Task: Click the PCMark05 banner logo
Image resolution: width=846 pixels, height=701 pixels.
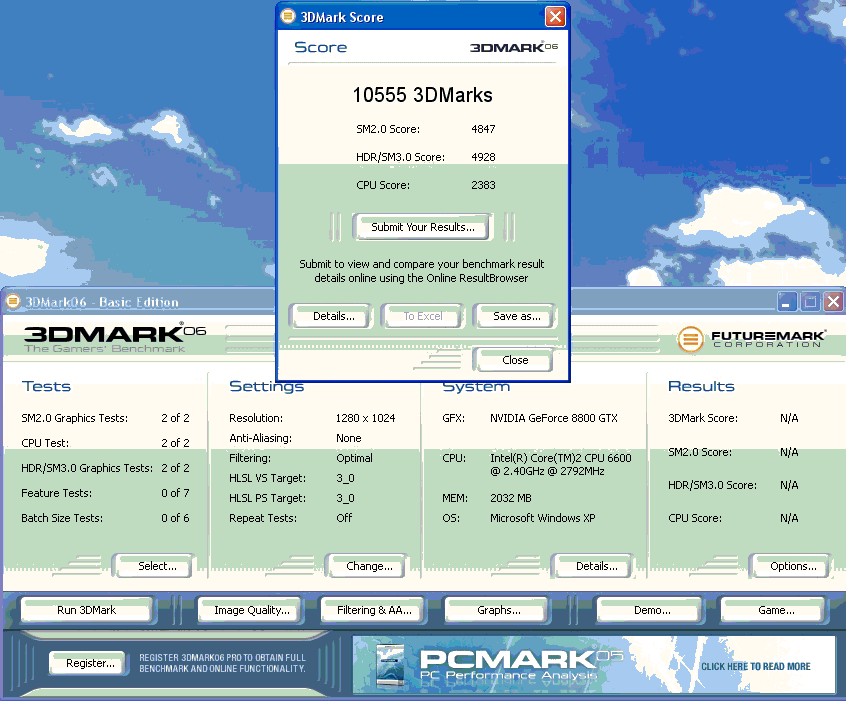Action: pos(521,663)
